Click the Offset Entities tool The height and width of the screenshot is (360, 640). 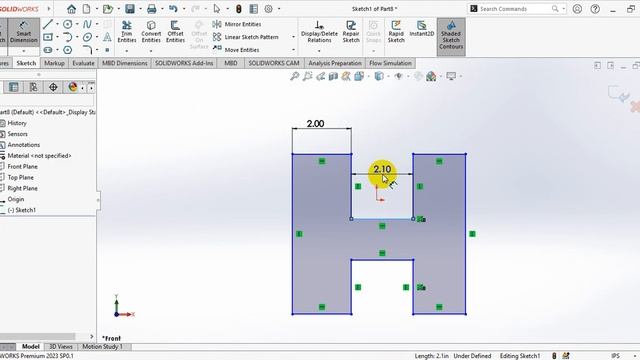pyautogui.click(x=175, y=32)
